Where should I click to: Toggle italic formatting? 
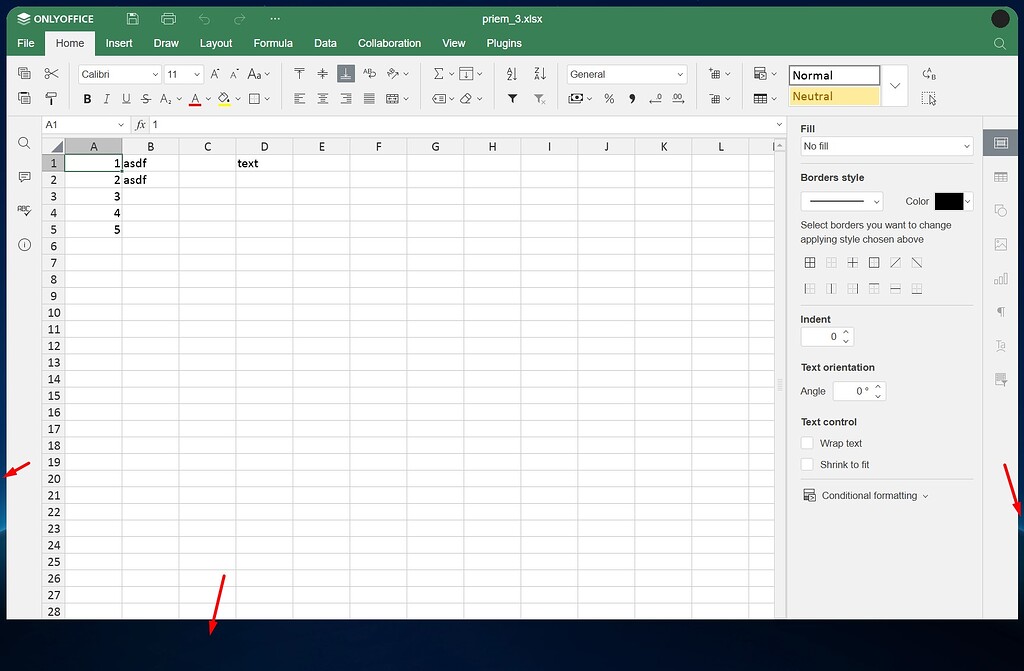pyautogui.click(x=106, y=98)
